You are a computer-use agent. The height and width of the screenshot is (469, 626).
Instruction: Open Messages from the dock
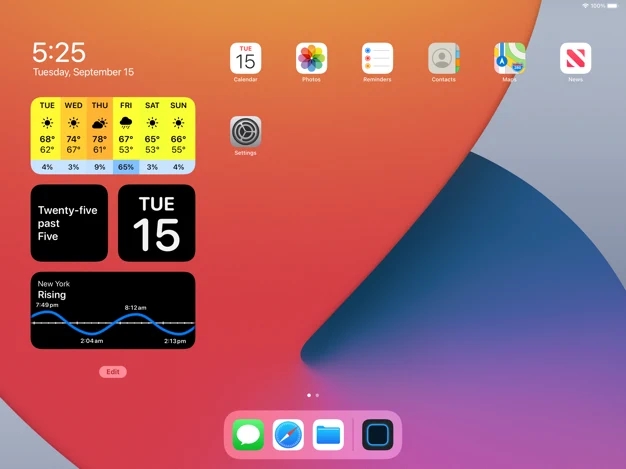click(x=248, y=435)
